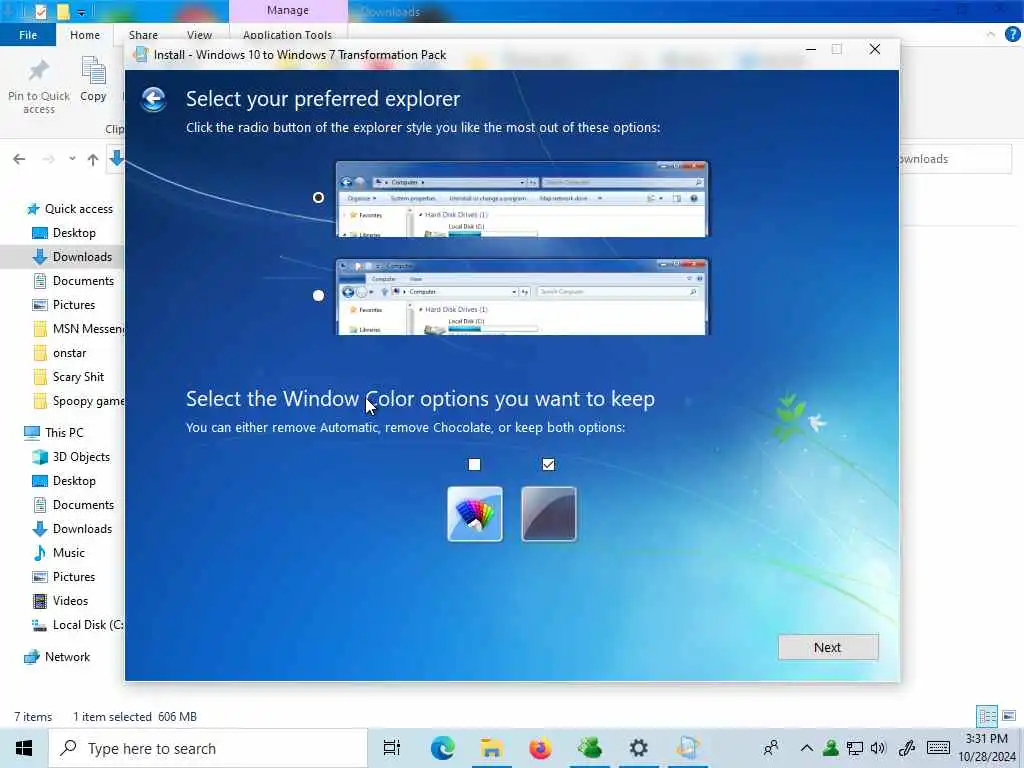This screenshot has height=768, width=1024.
Task: Open Documents under Quick access
Action: (73, 281)
